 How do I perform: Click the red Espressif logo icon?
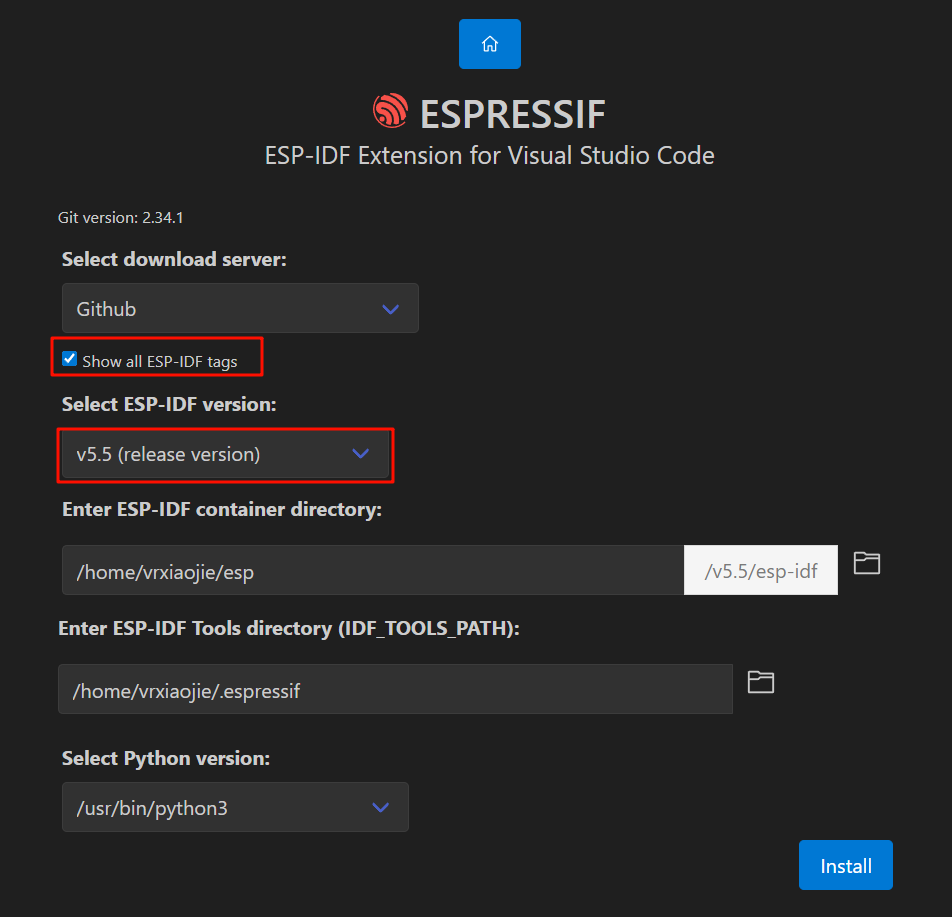pos(390,111)
